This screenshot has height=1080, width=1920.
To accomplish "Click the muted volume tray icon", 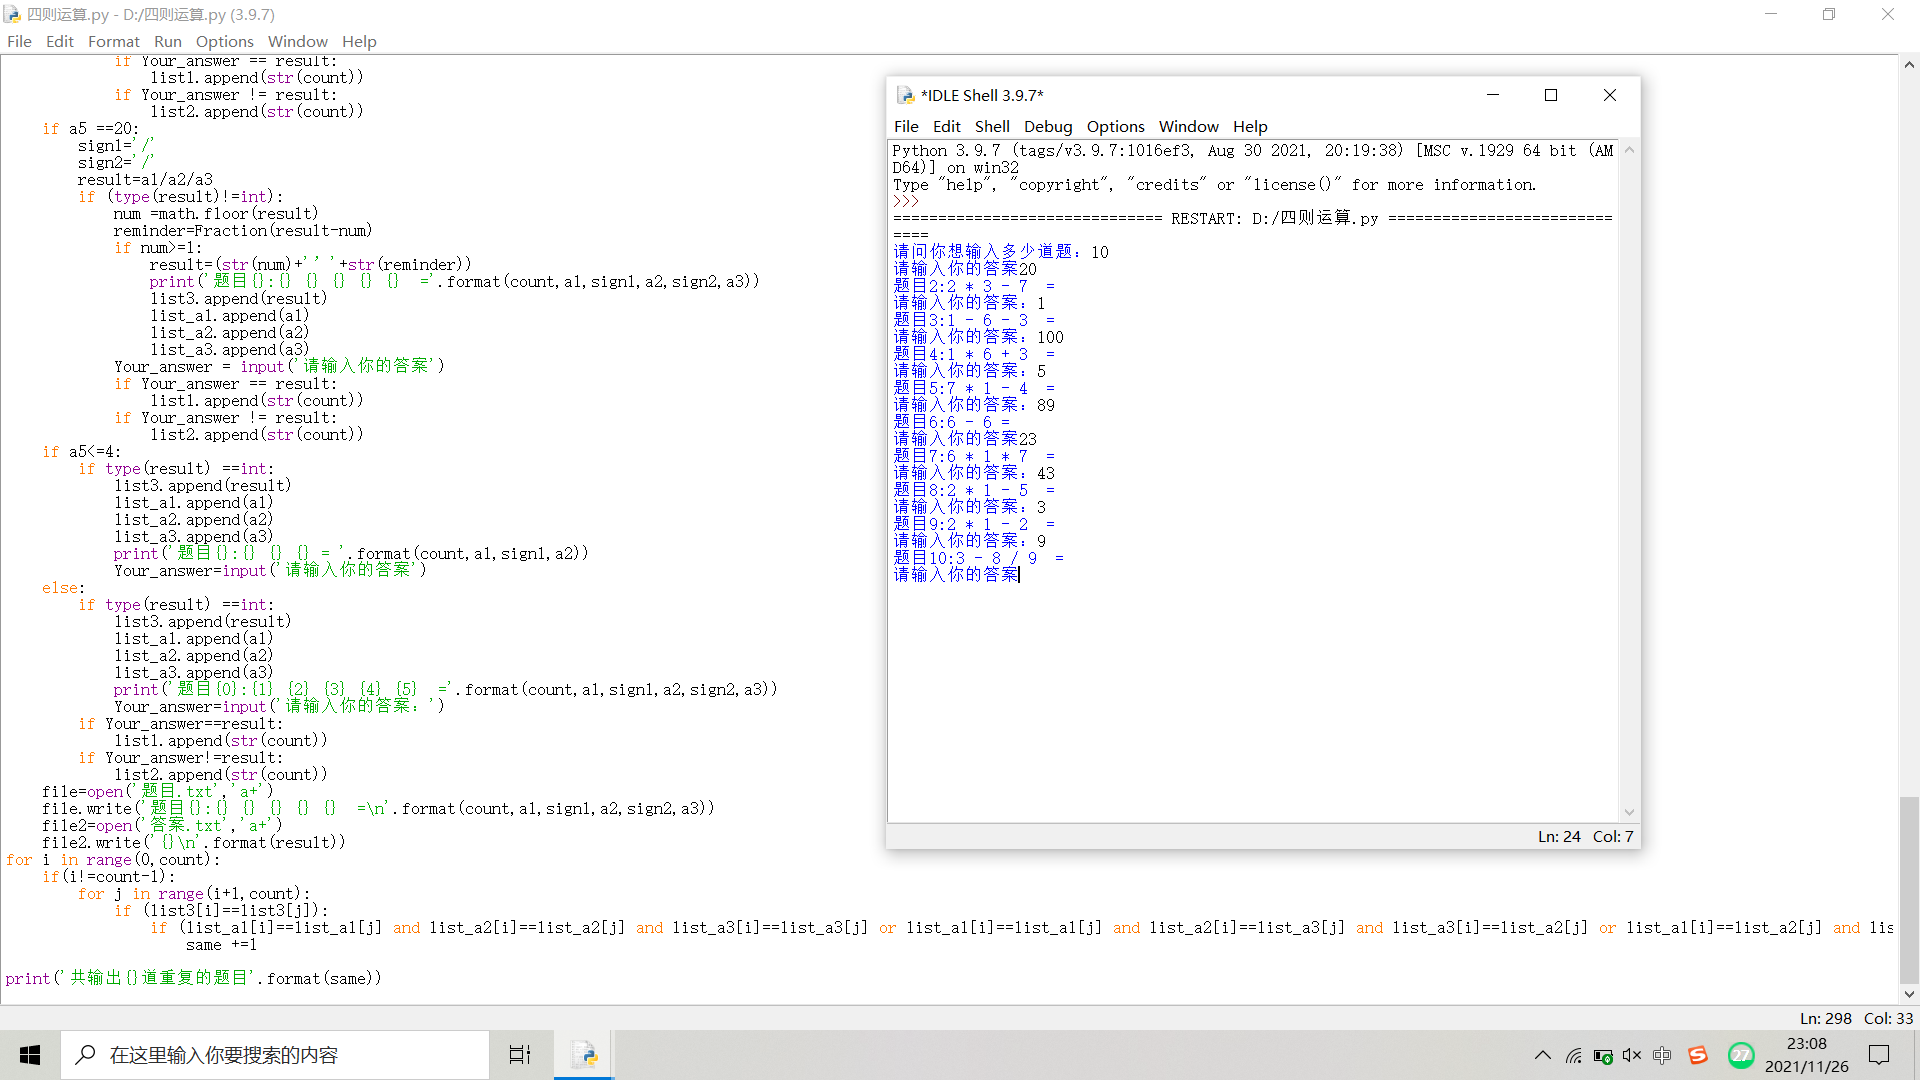I will (1632, 1055).
